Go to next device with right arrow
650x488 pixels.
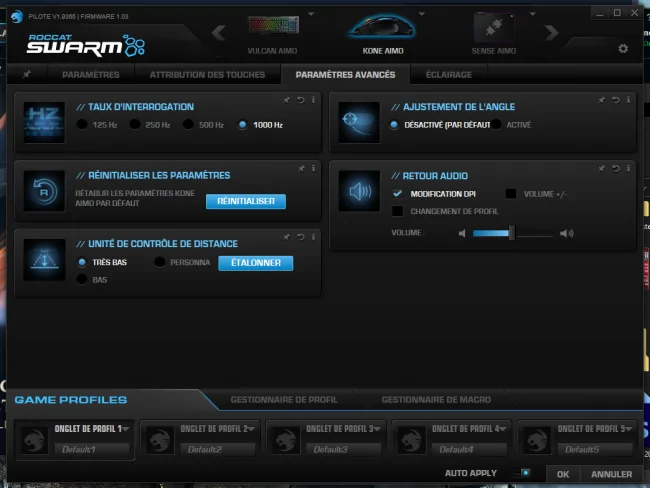551,33
